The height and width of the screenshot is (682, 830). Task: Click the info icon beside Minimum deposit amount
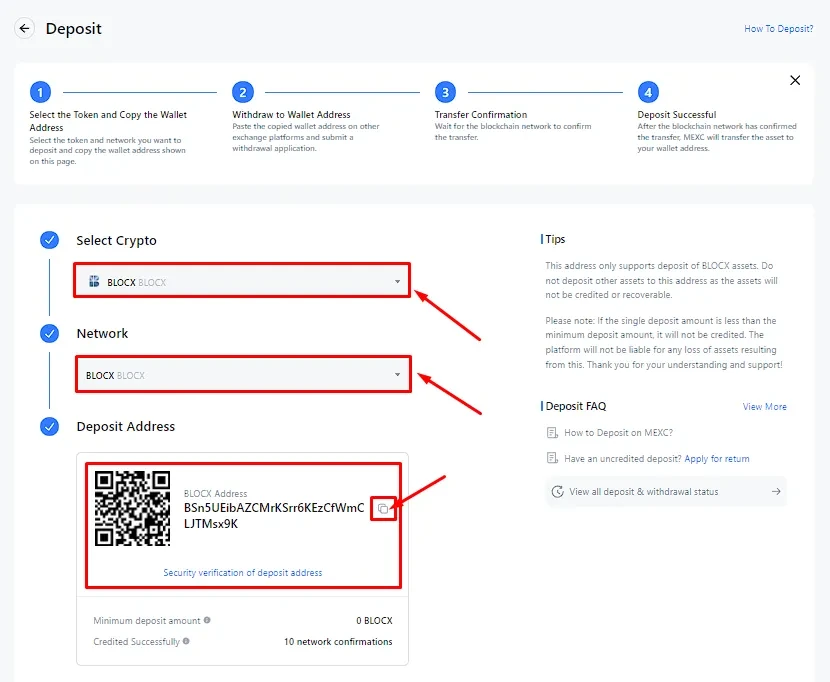207,621
